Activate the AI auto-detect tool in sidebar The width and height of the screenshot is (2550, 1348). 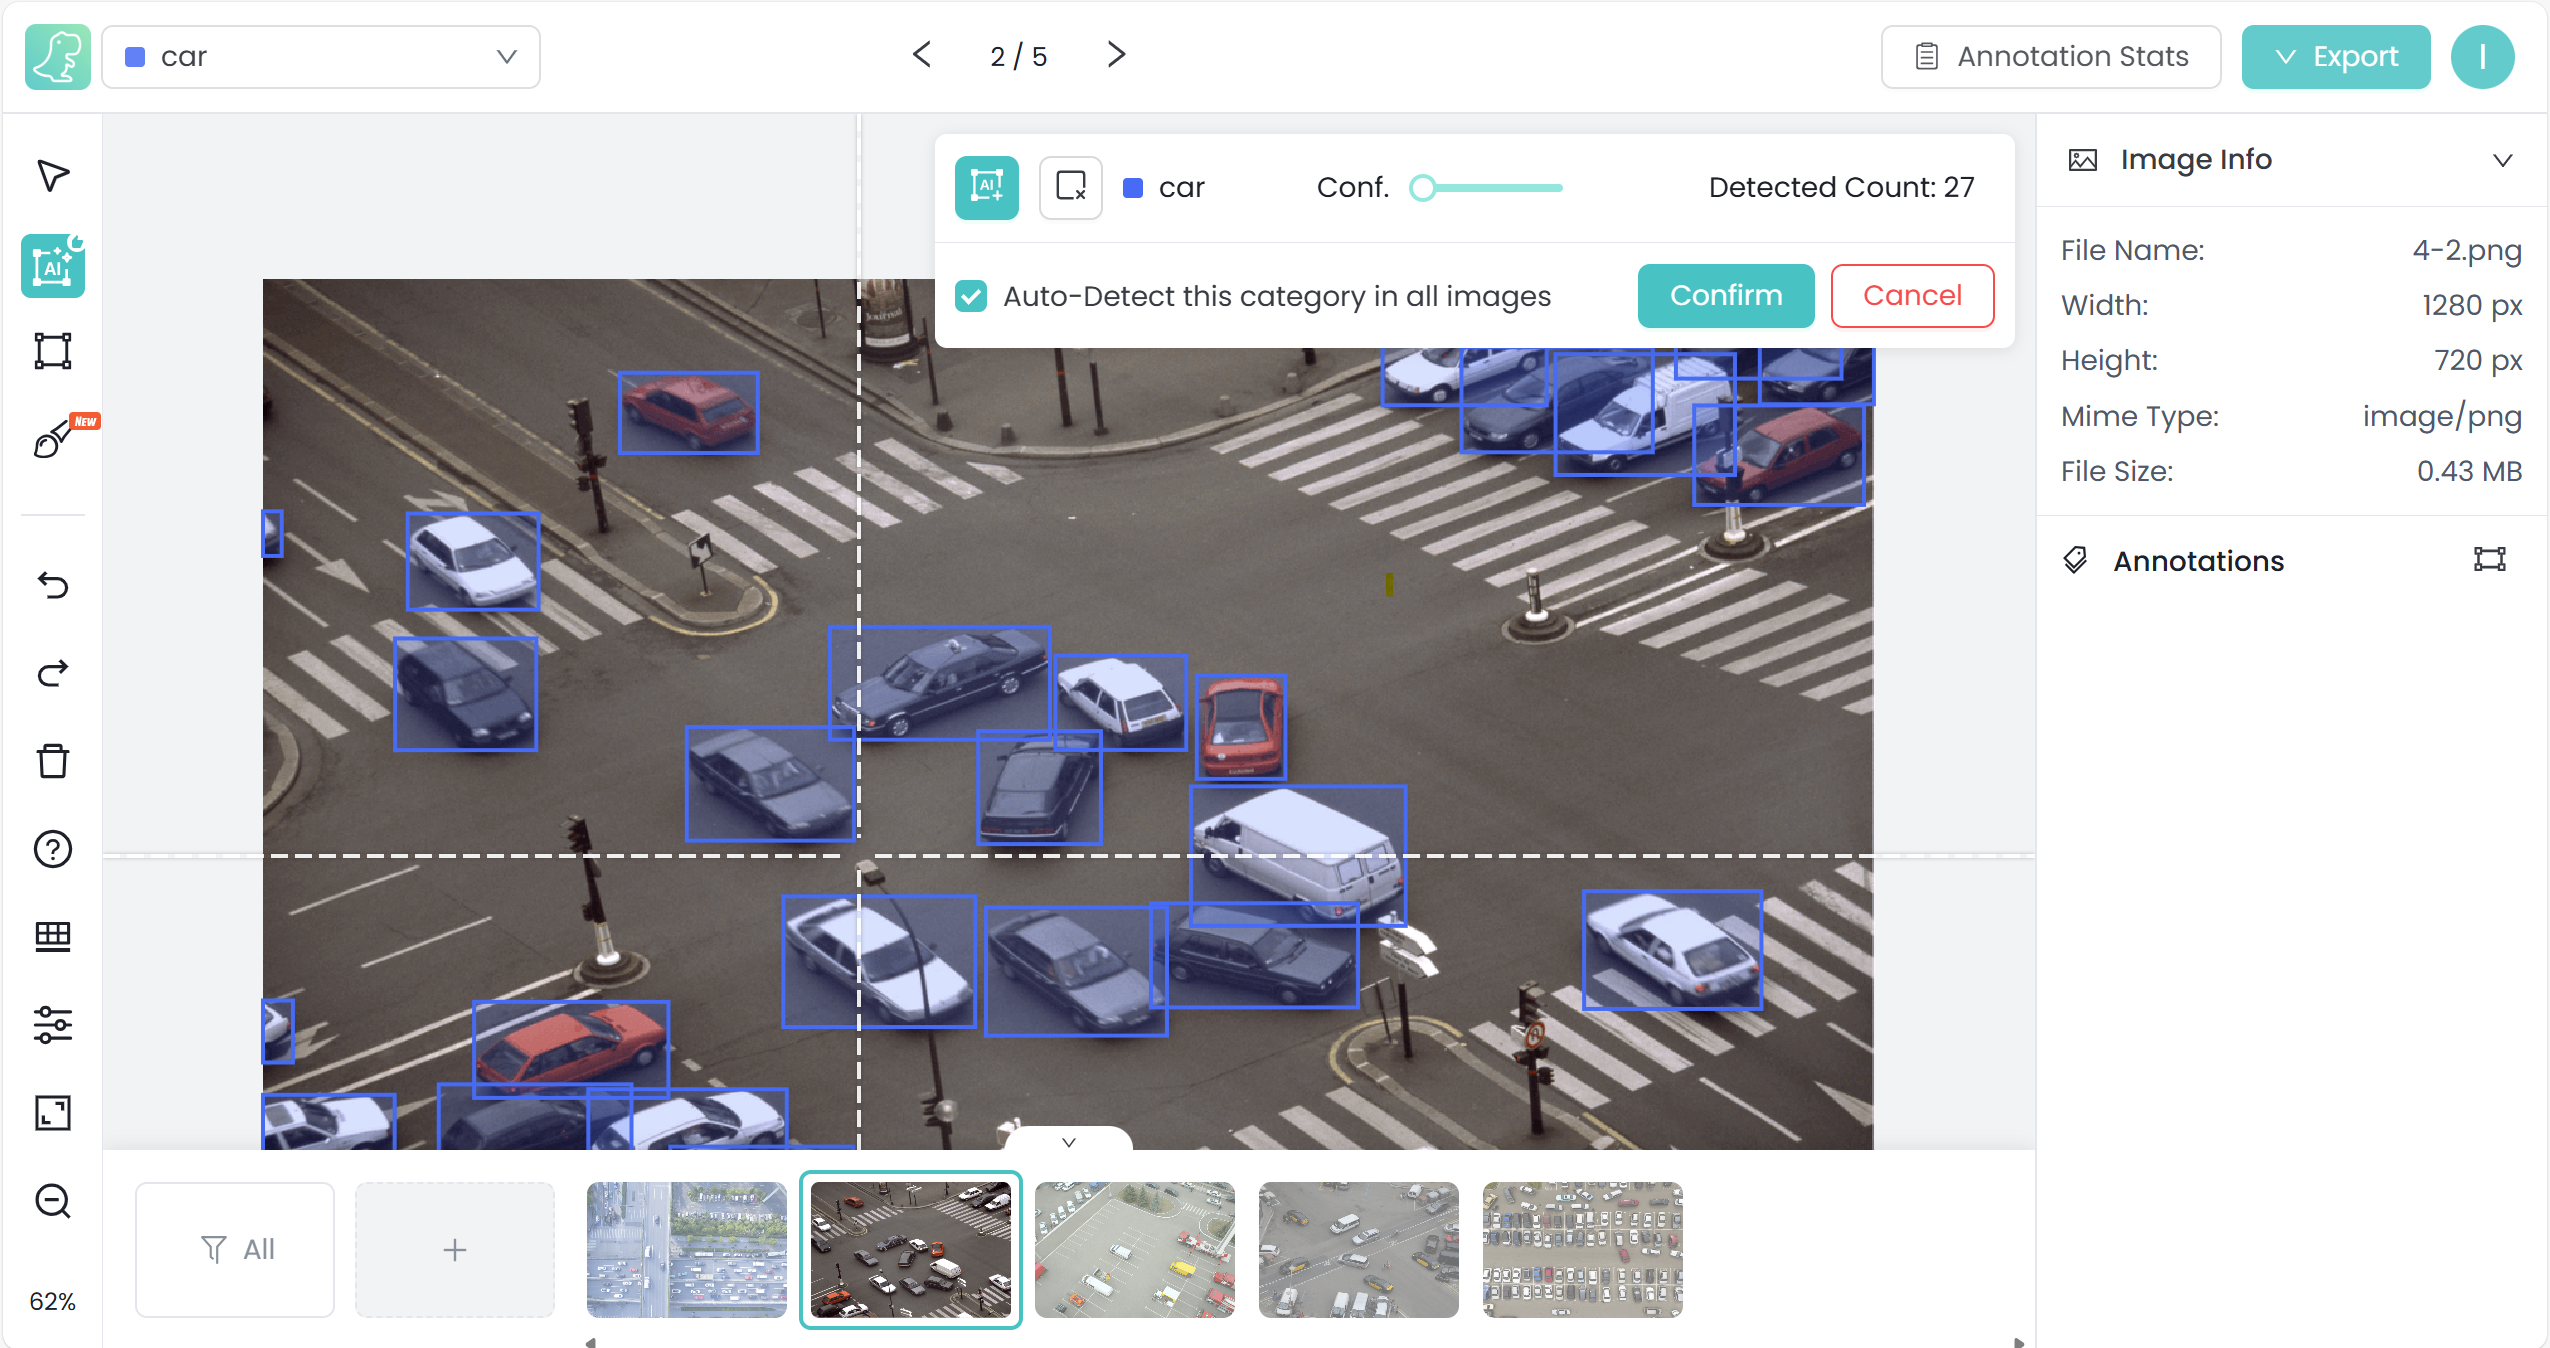tap(53, 266)
